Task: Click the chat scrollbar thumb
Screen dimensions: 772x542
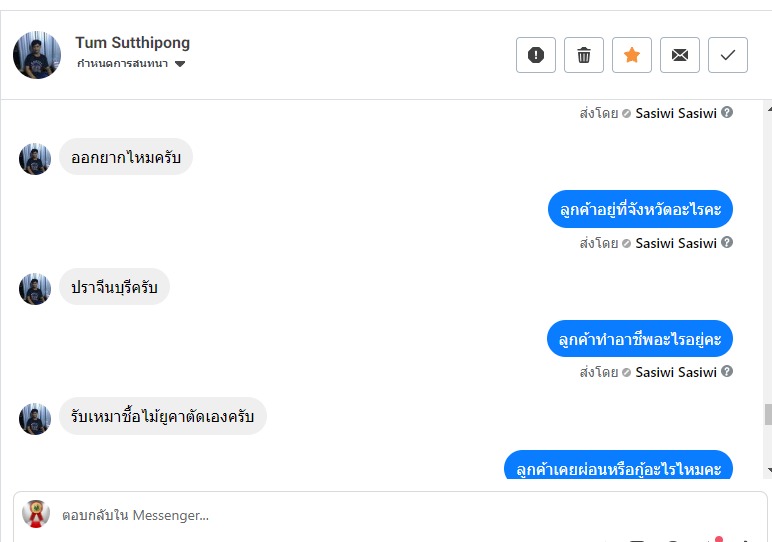Action: pyautogui.click(x=768, y=414)
